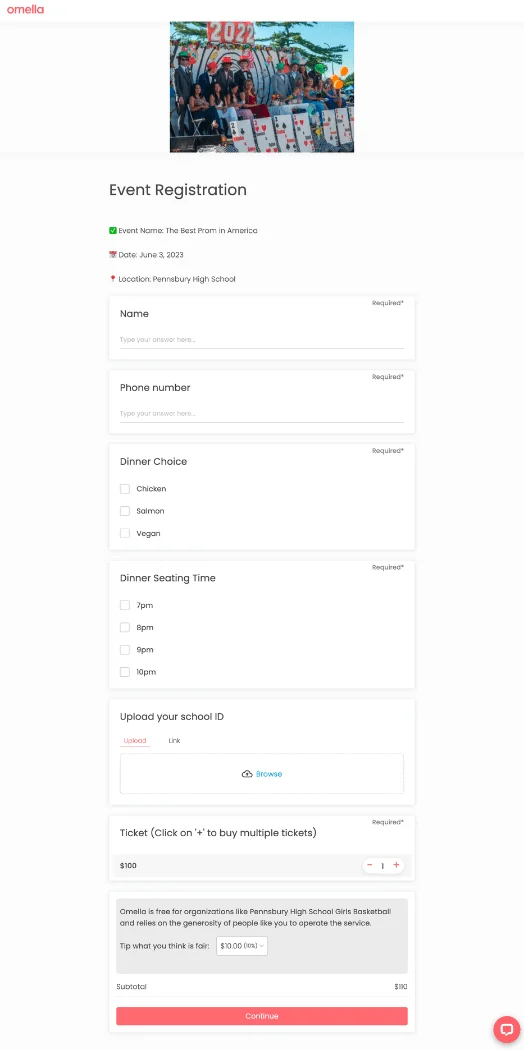The image size is (524, 1050).
Task: Click the $110 subtotal amount
Action: [401, 986]
